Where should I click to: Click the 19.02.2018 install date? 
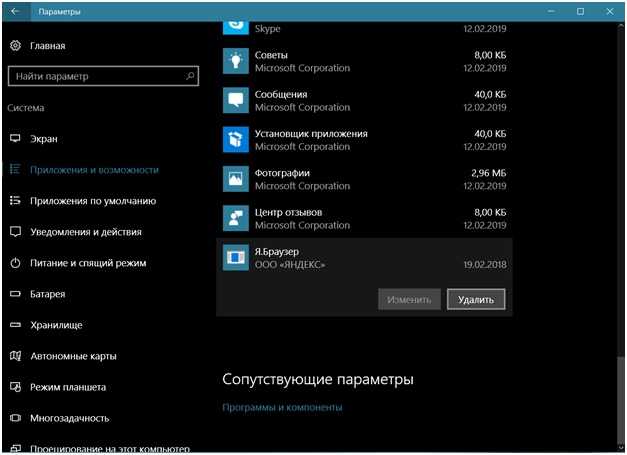click(x=485, y=265)
